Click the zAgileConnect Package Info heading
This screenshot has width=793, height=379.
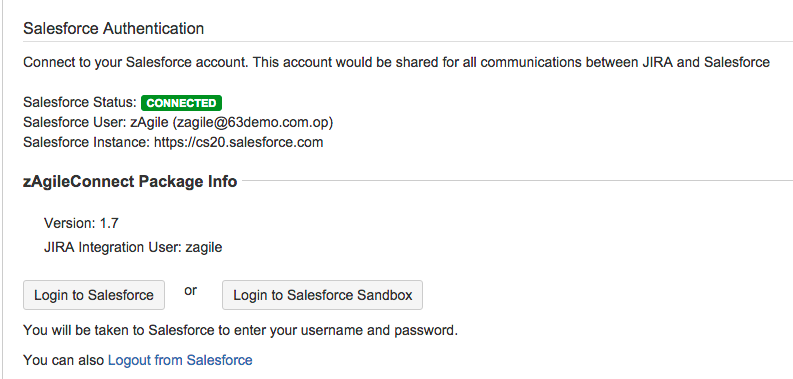[130, 181]
